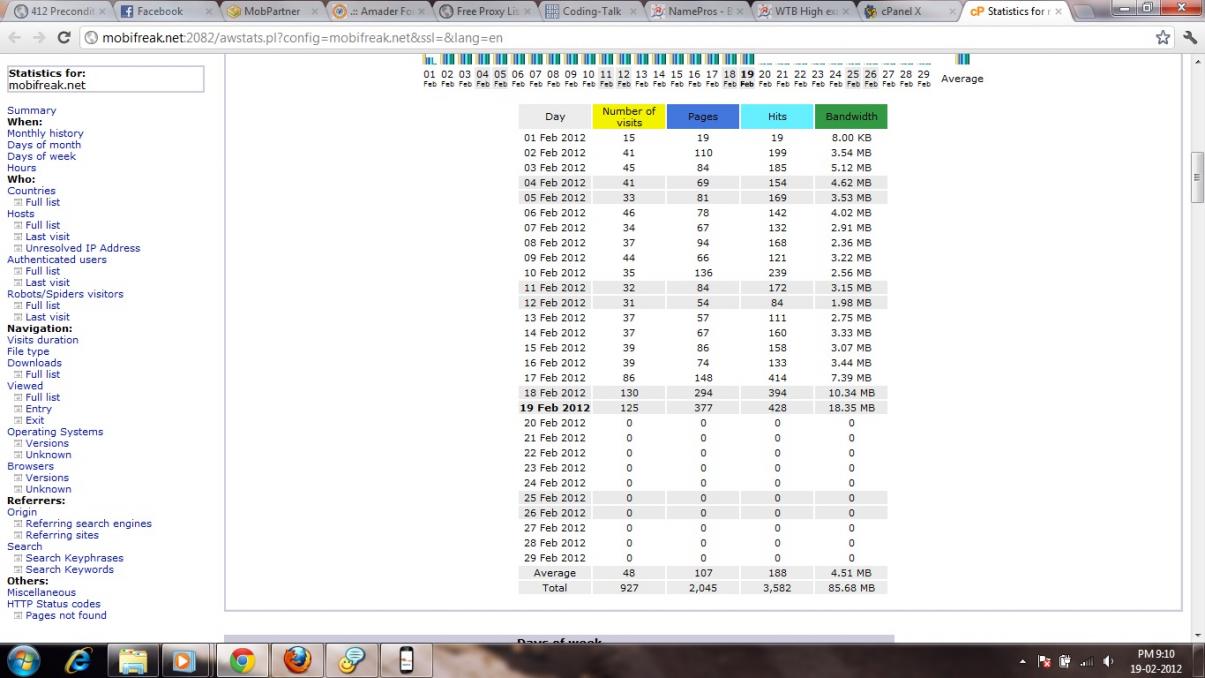Open the Windows Start menu
Viewport: 1205px width, 678px height.
(23, 661)
